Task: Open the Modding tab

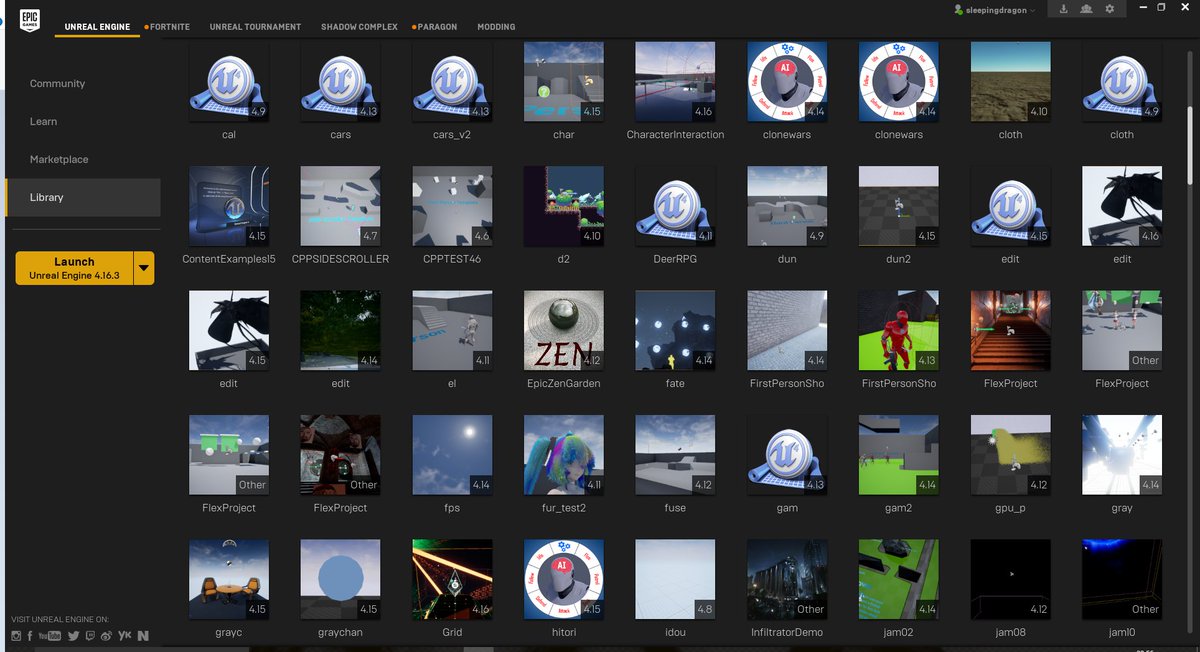Action: pos(496,27)
